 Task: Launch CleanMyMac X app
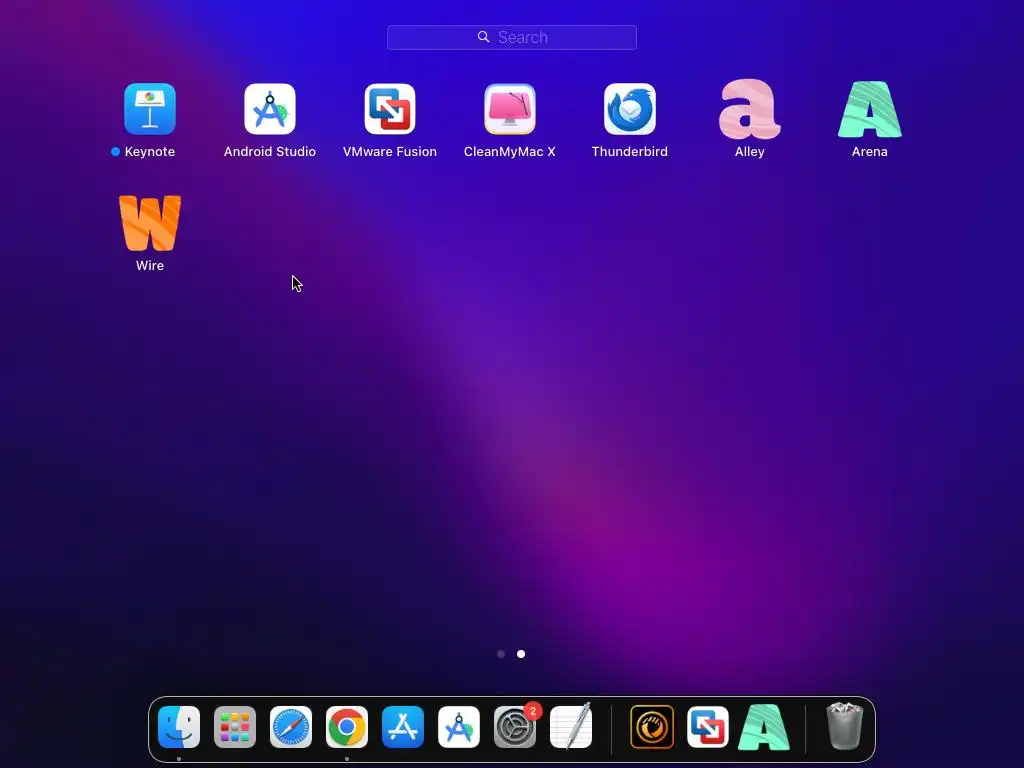click(x=510, y=109)
